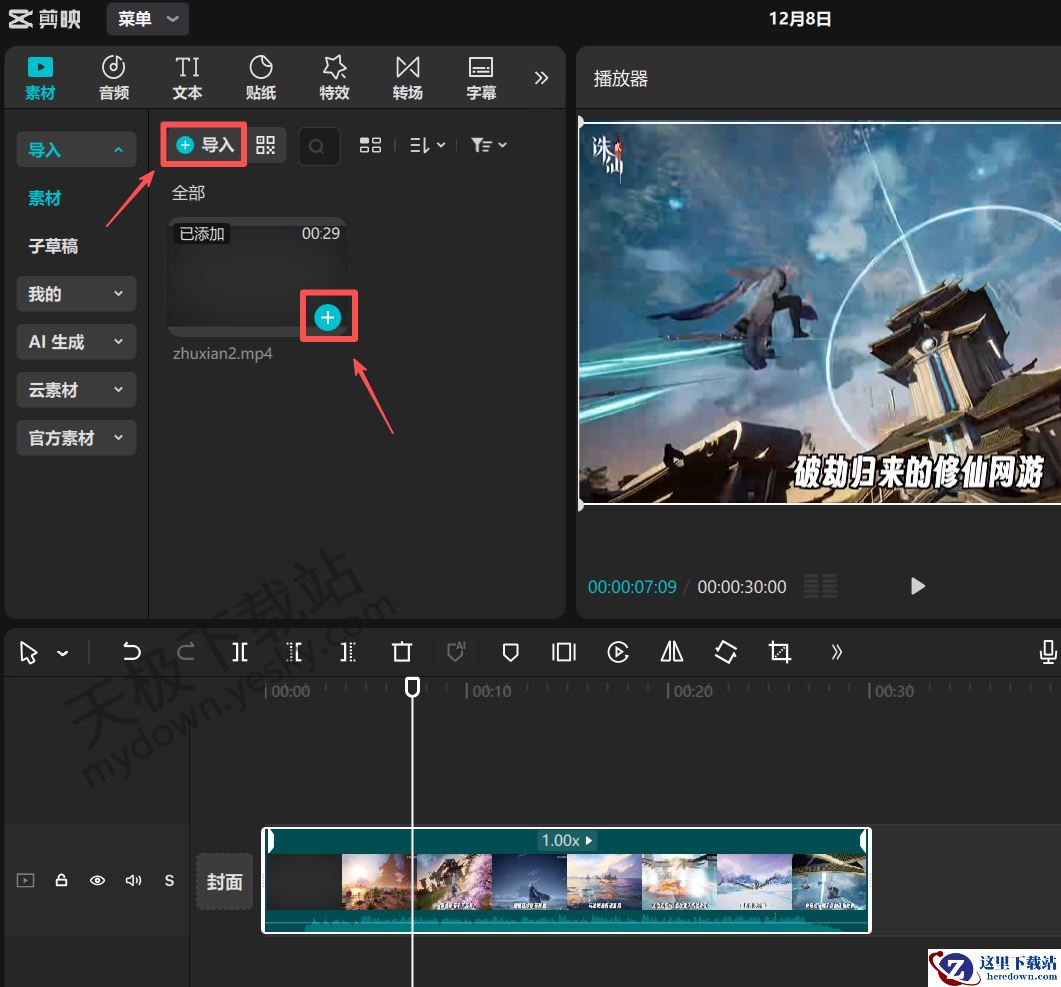Expand the 云素材 category
Viewport: 1061px width, 987px height.
click(x=76, y=389)
